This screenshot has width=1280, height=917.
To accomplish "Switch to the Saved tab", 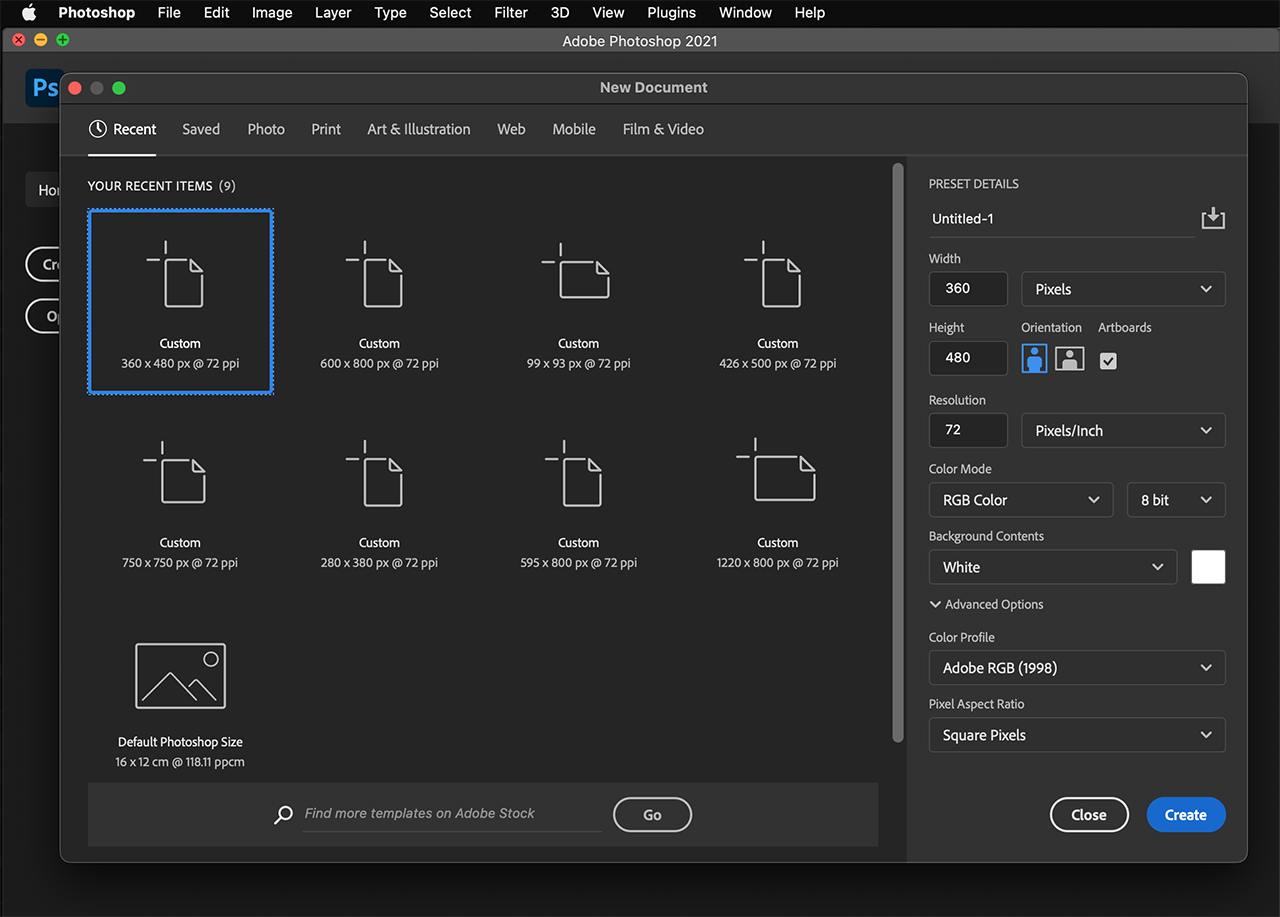I will pos(201,129).
